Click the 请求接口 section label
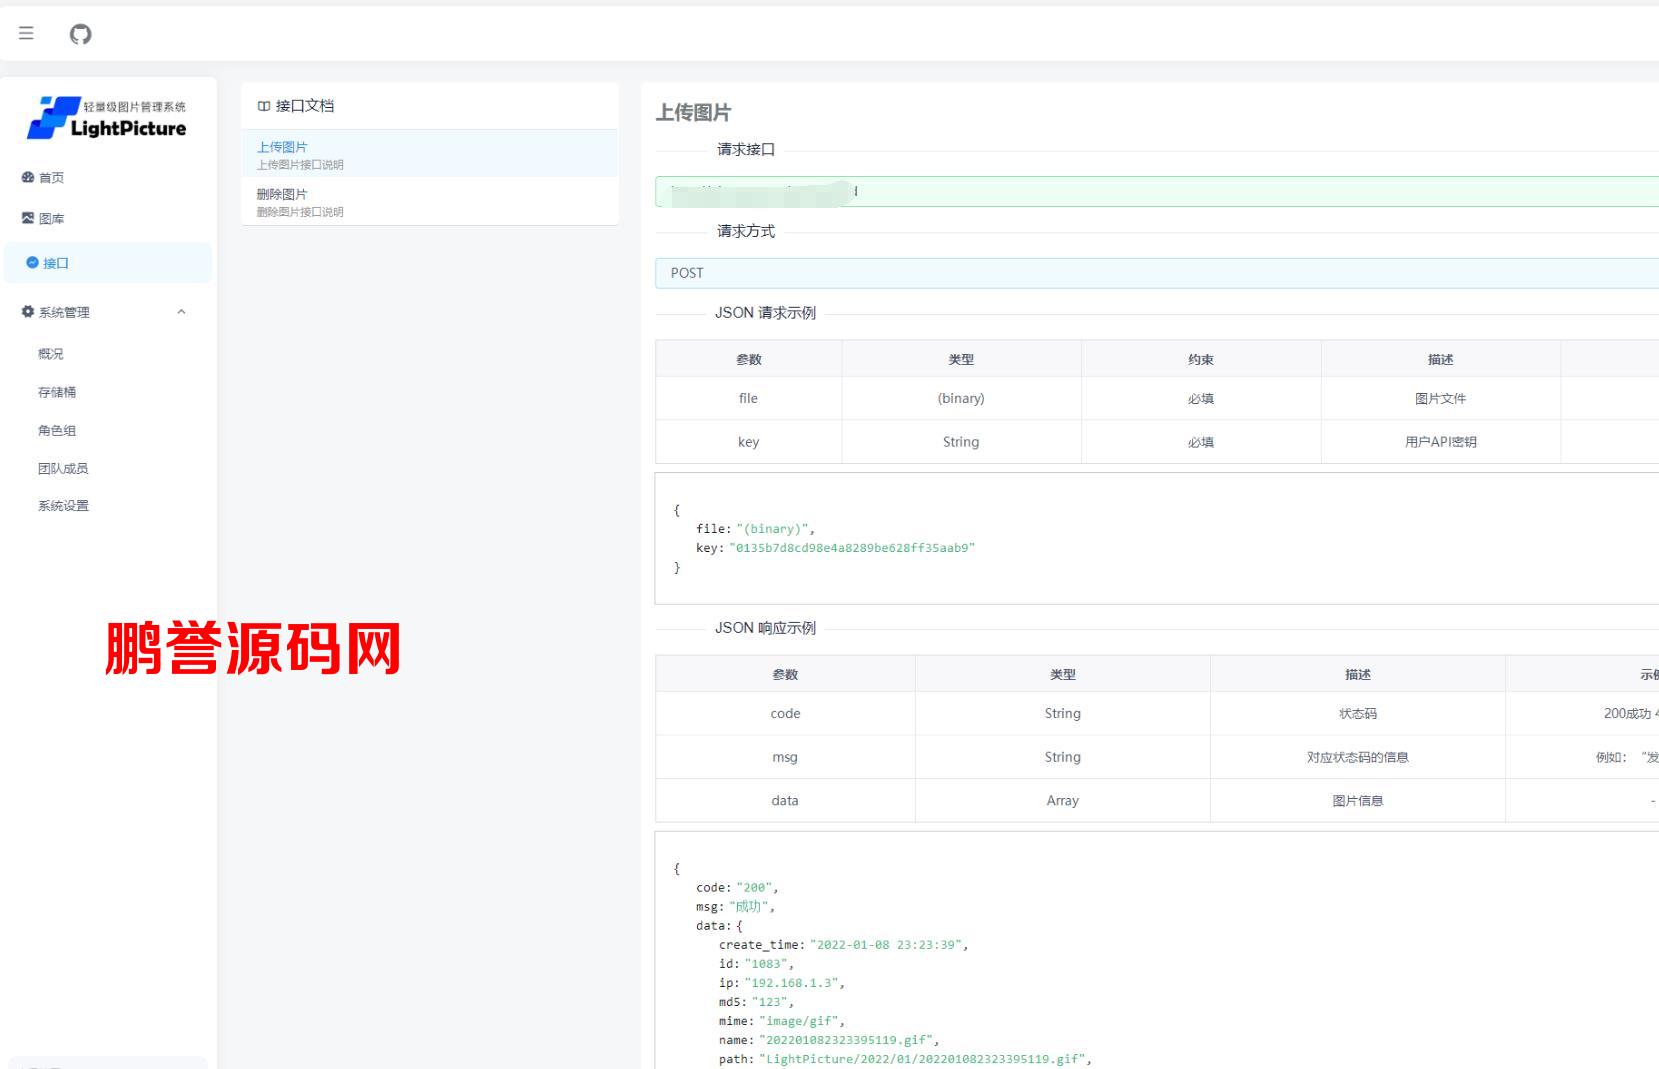Viewport: 1659px width, 1069px height. tap(746, 149)
